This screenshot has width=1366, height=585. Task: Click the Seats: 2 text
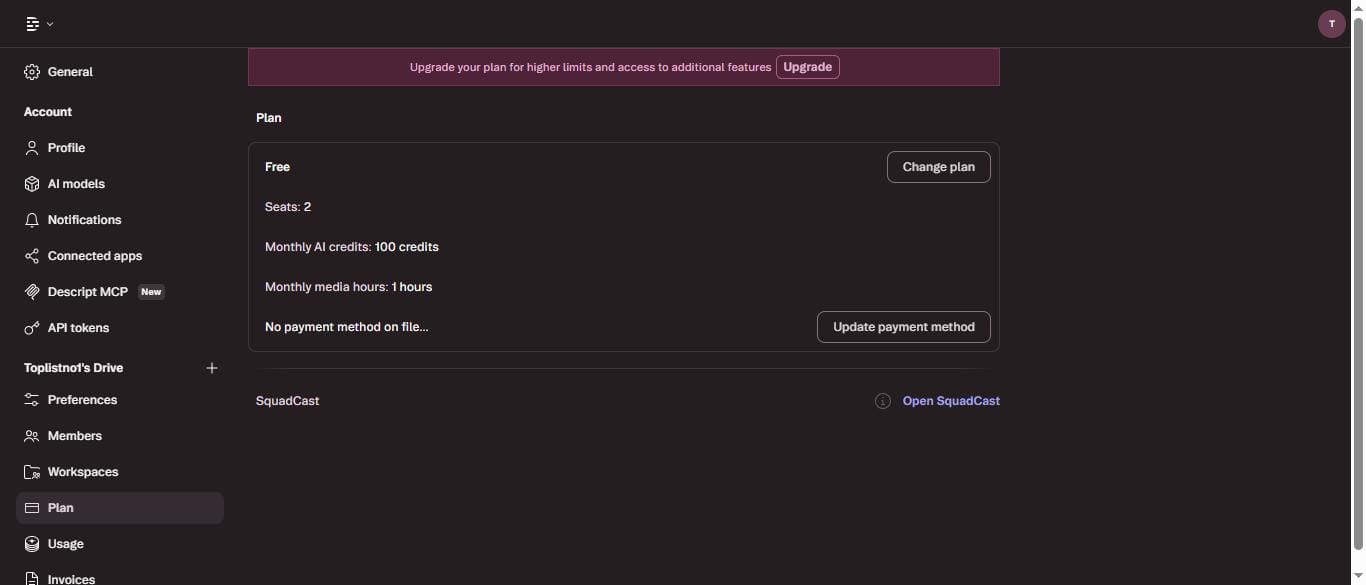pos(288,207)
